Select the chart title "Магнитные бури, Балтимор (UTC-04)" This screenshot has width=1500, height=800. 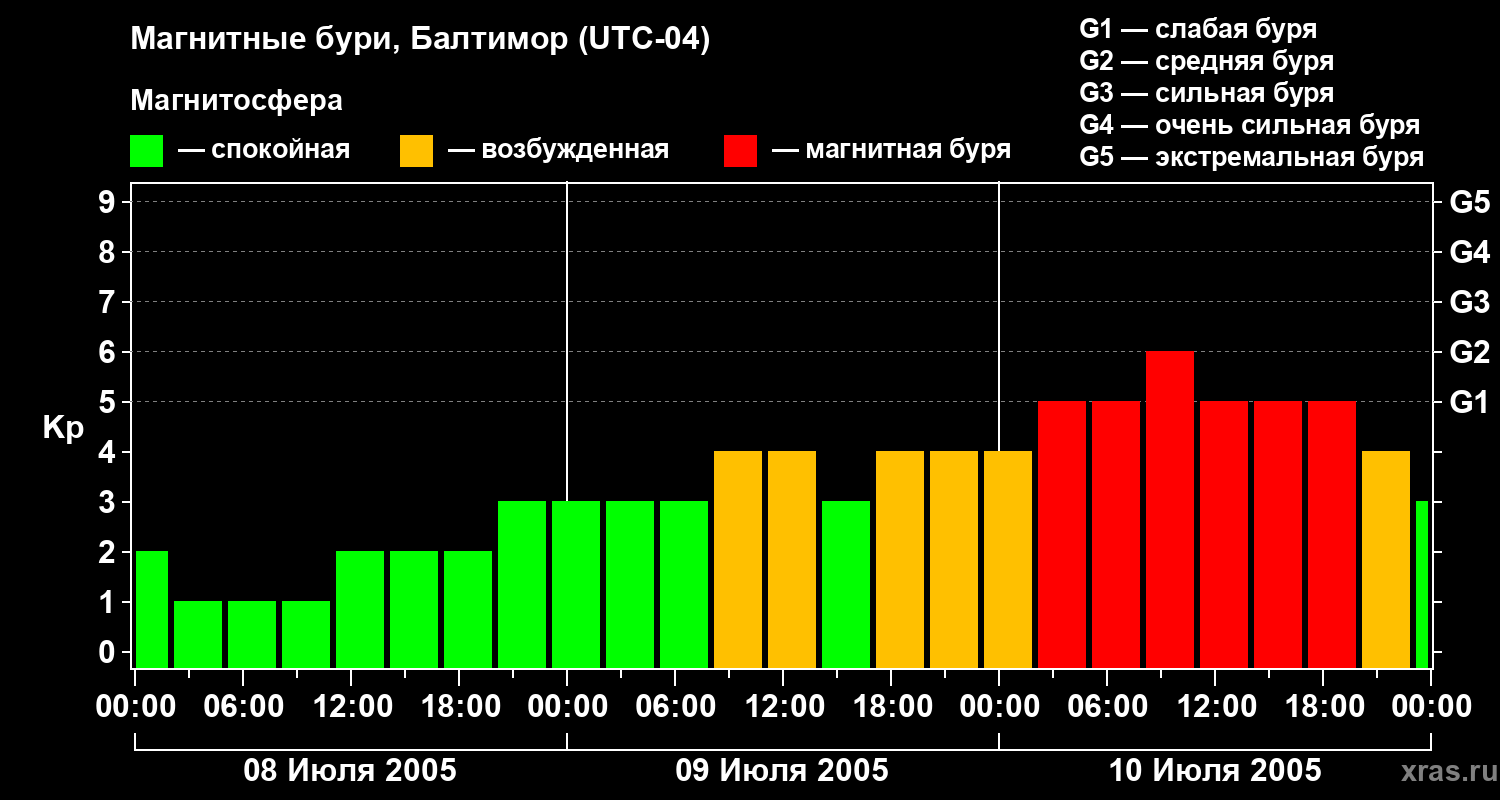point(420,41)
